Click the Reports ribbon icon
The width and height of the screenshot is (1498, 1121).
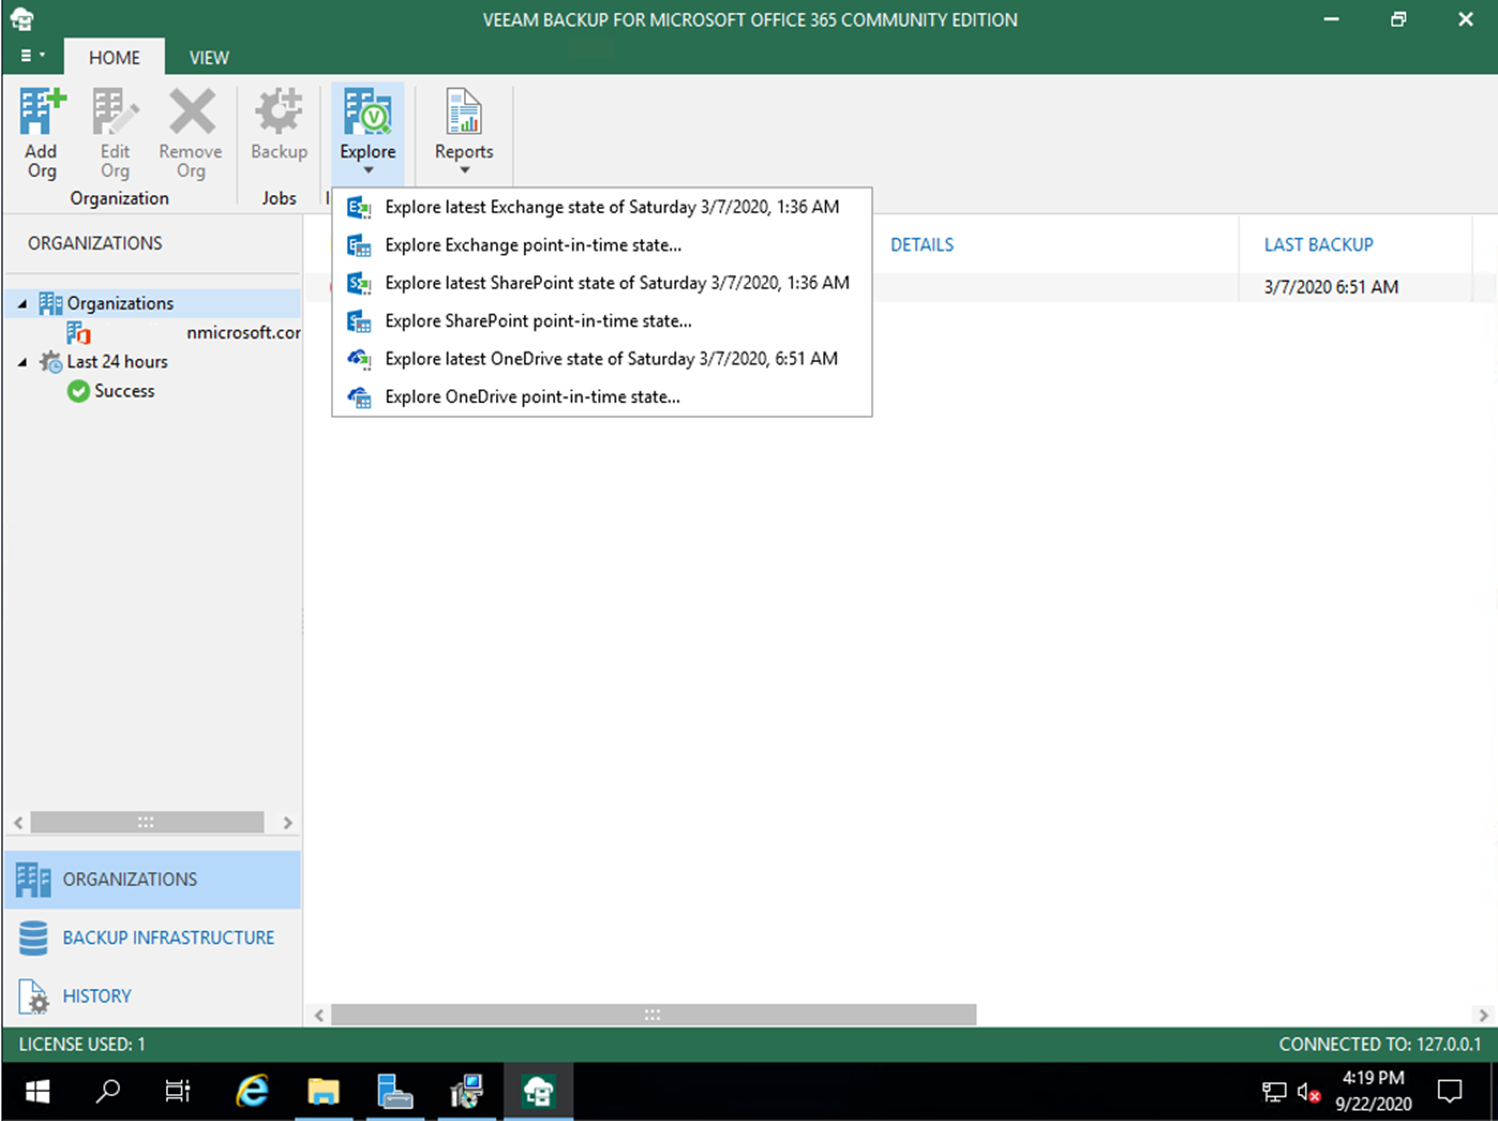pyautogui.click(x=464, y=111)
